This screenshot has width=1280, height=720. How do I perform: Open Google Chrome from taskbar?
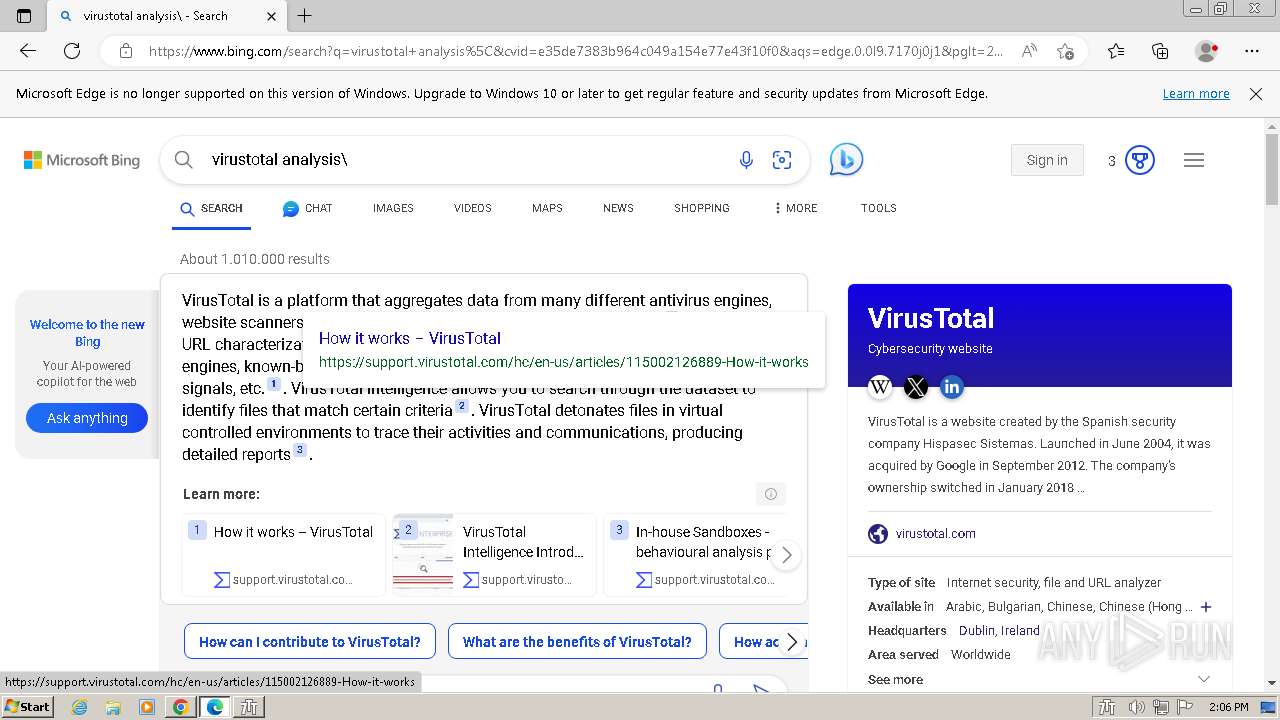pyautogui.click(x=180, y=707)
